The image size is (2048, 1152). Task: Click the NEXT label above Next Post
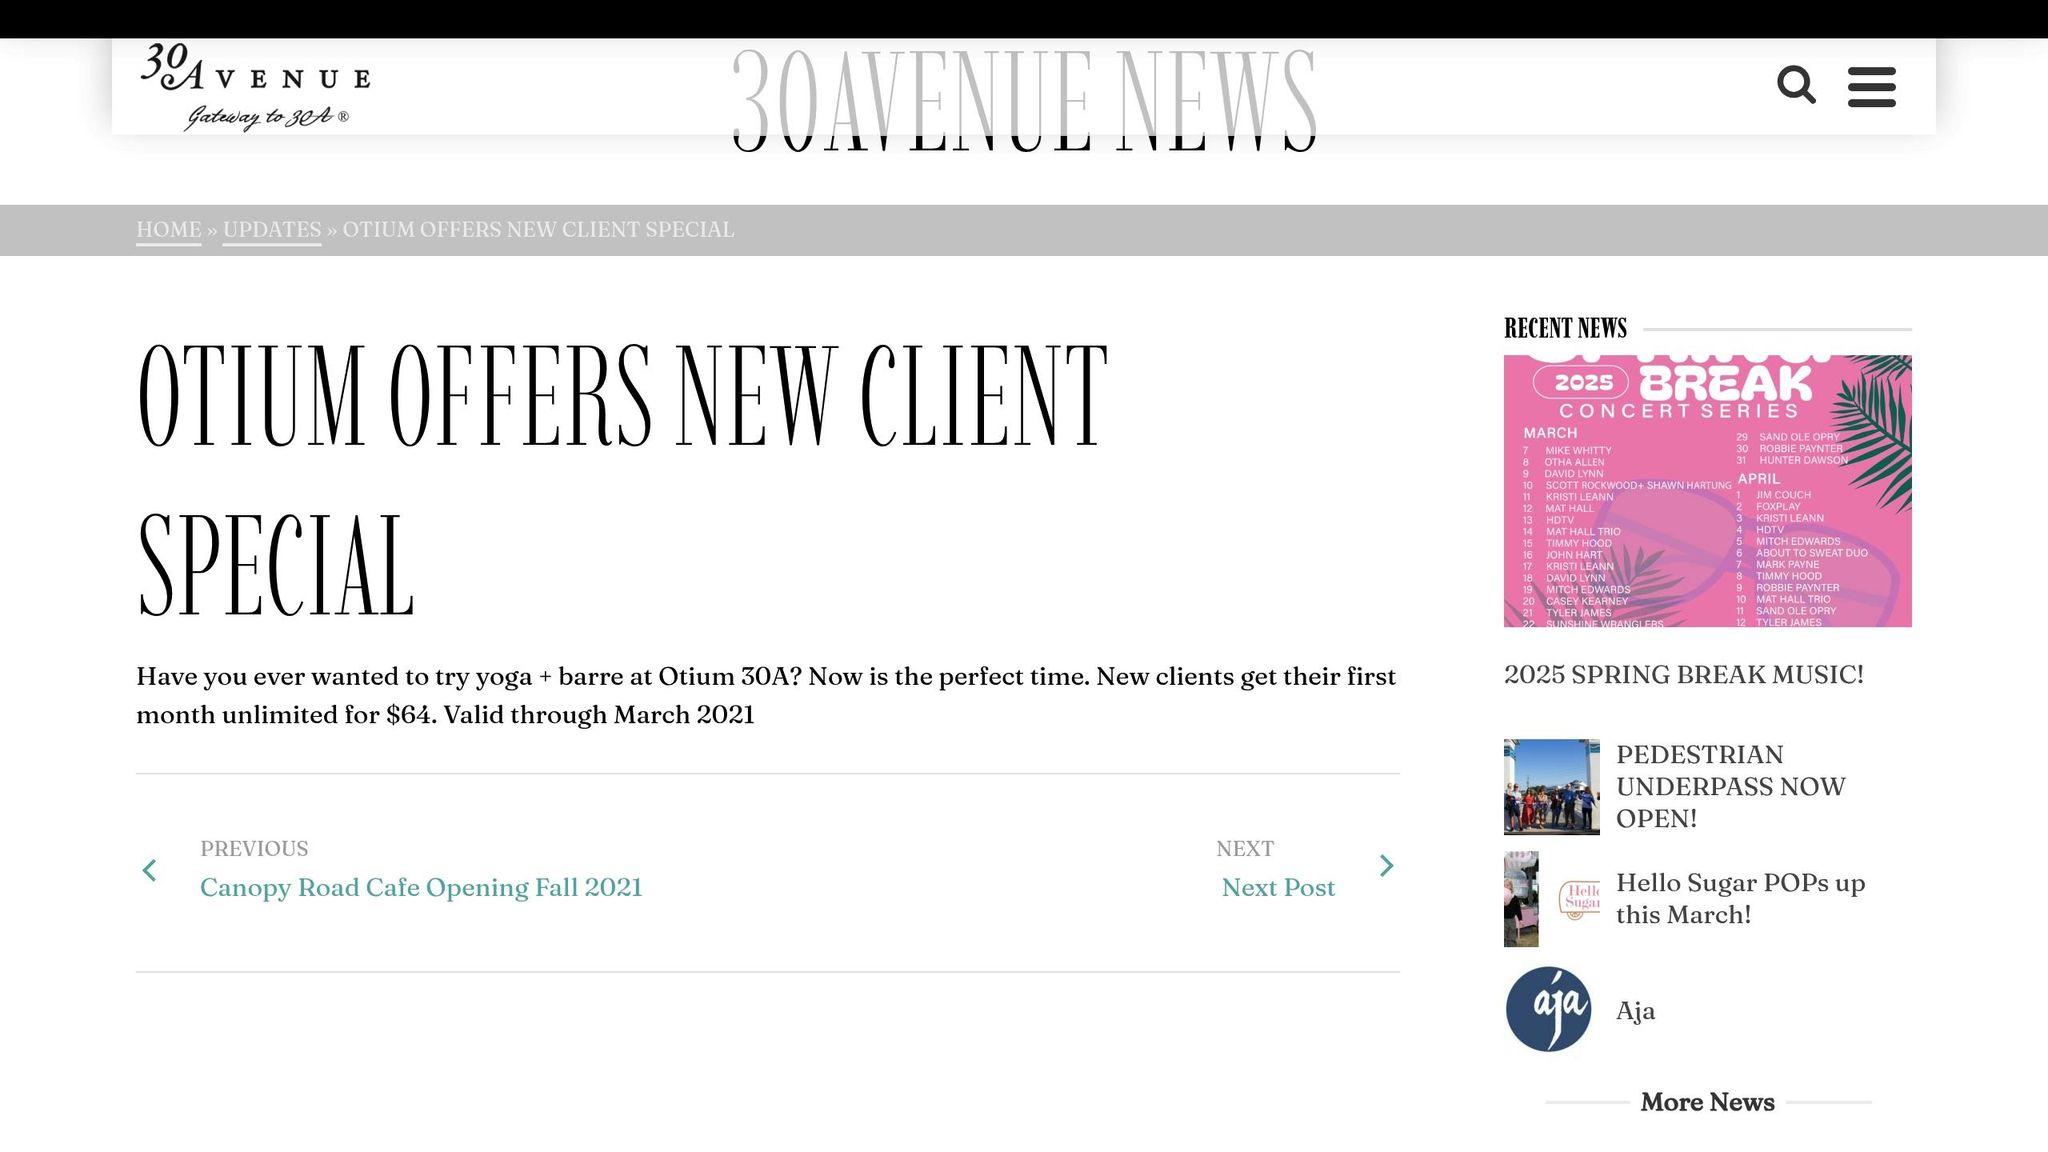(1244, 849)
